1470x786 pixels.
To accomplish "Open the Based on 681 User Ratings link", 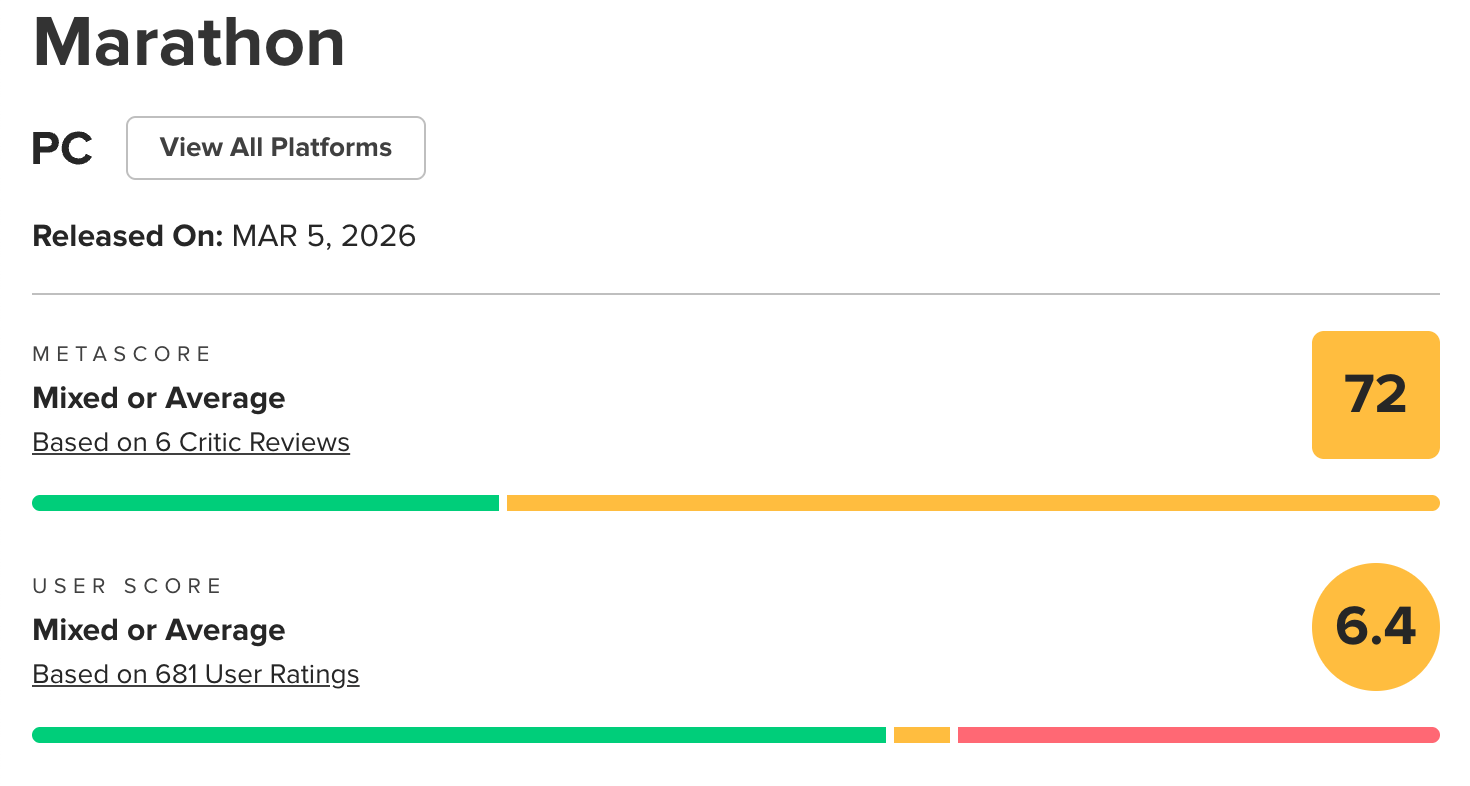I will coord(196,674).
